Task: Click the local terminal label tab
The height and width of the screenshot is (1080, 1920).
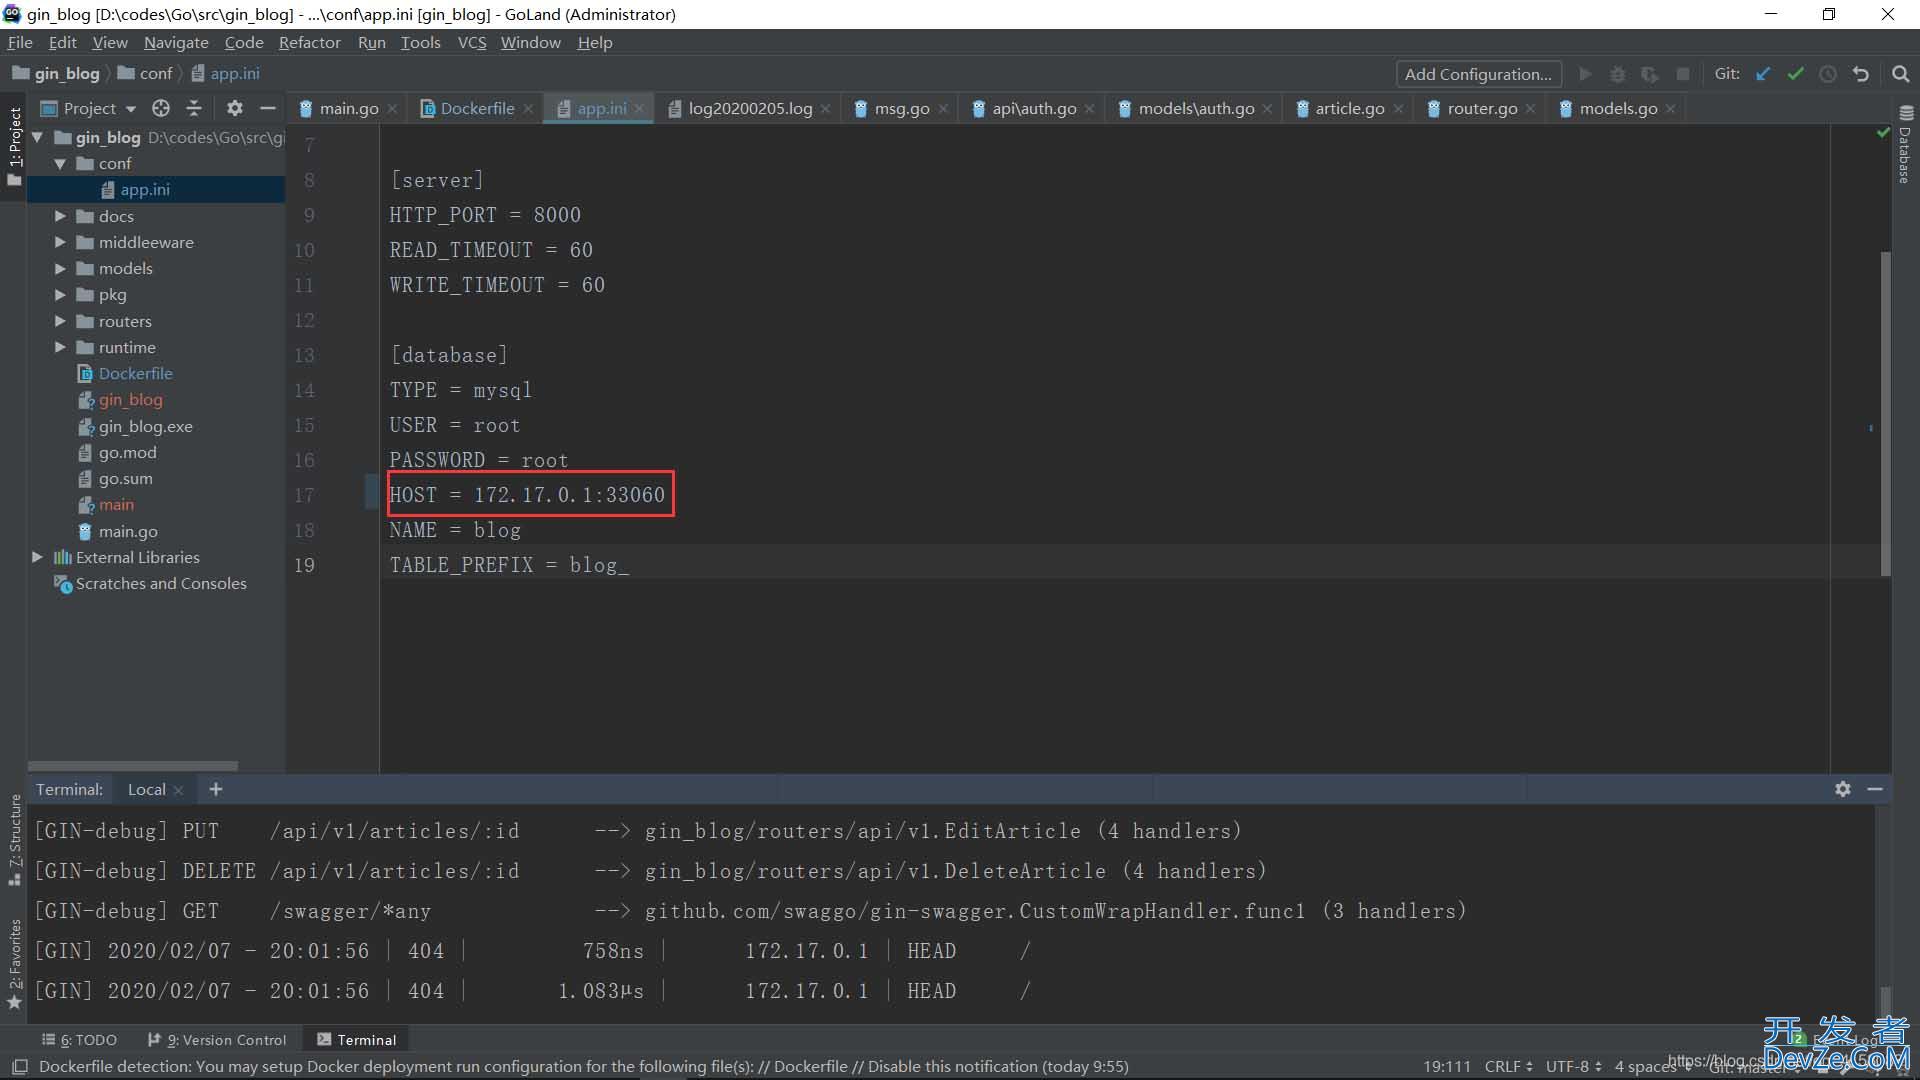Action: click(x=145, y=787)
